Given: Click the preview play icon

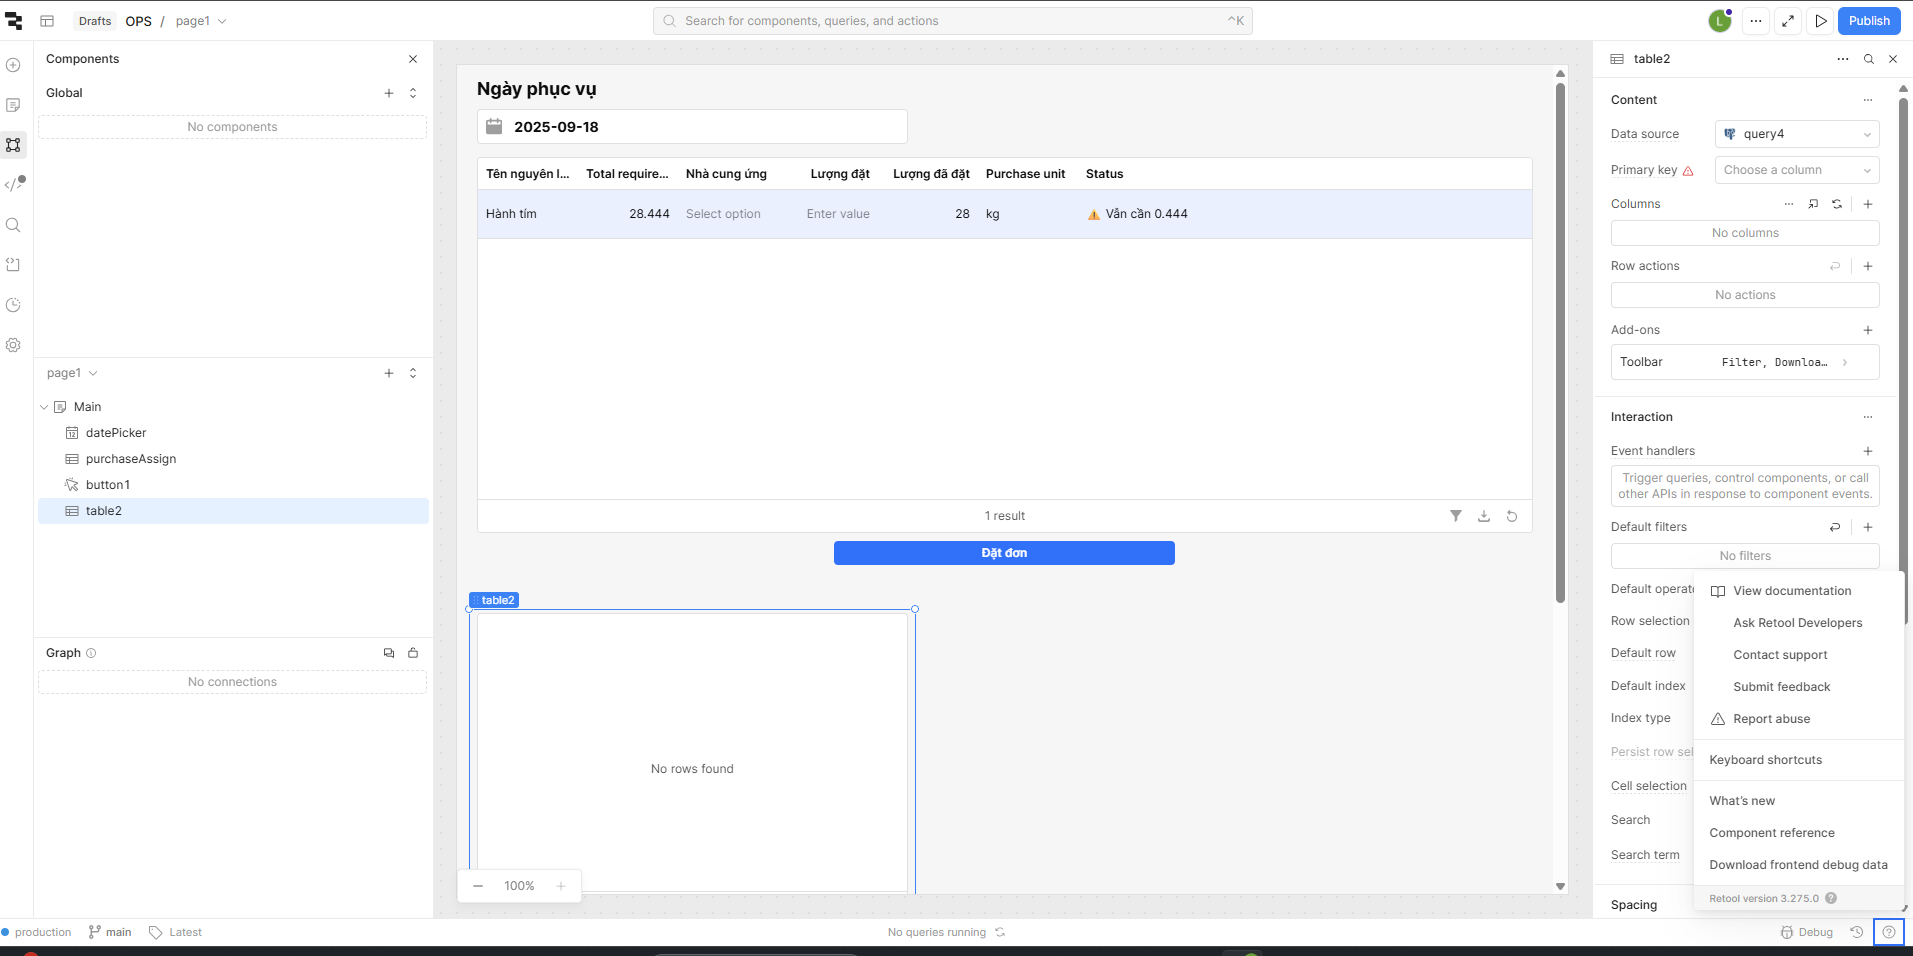Looking at the screenshot, I should tap(1821, 21).
